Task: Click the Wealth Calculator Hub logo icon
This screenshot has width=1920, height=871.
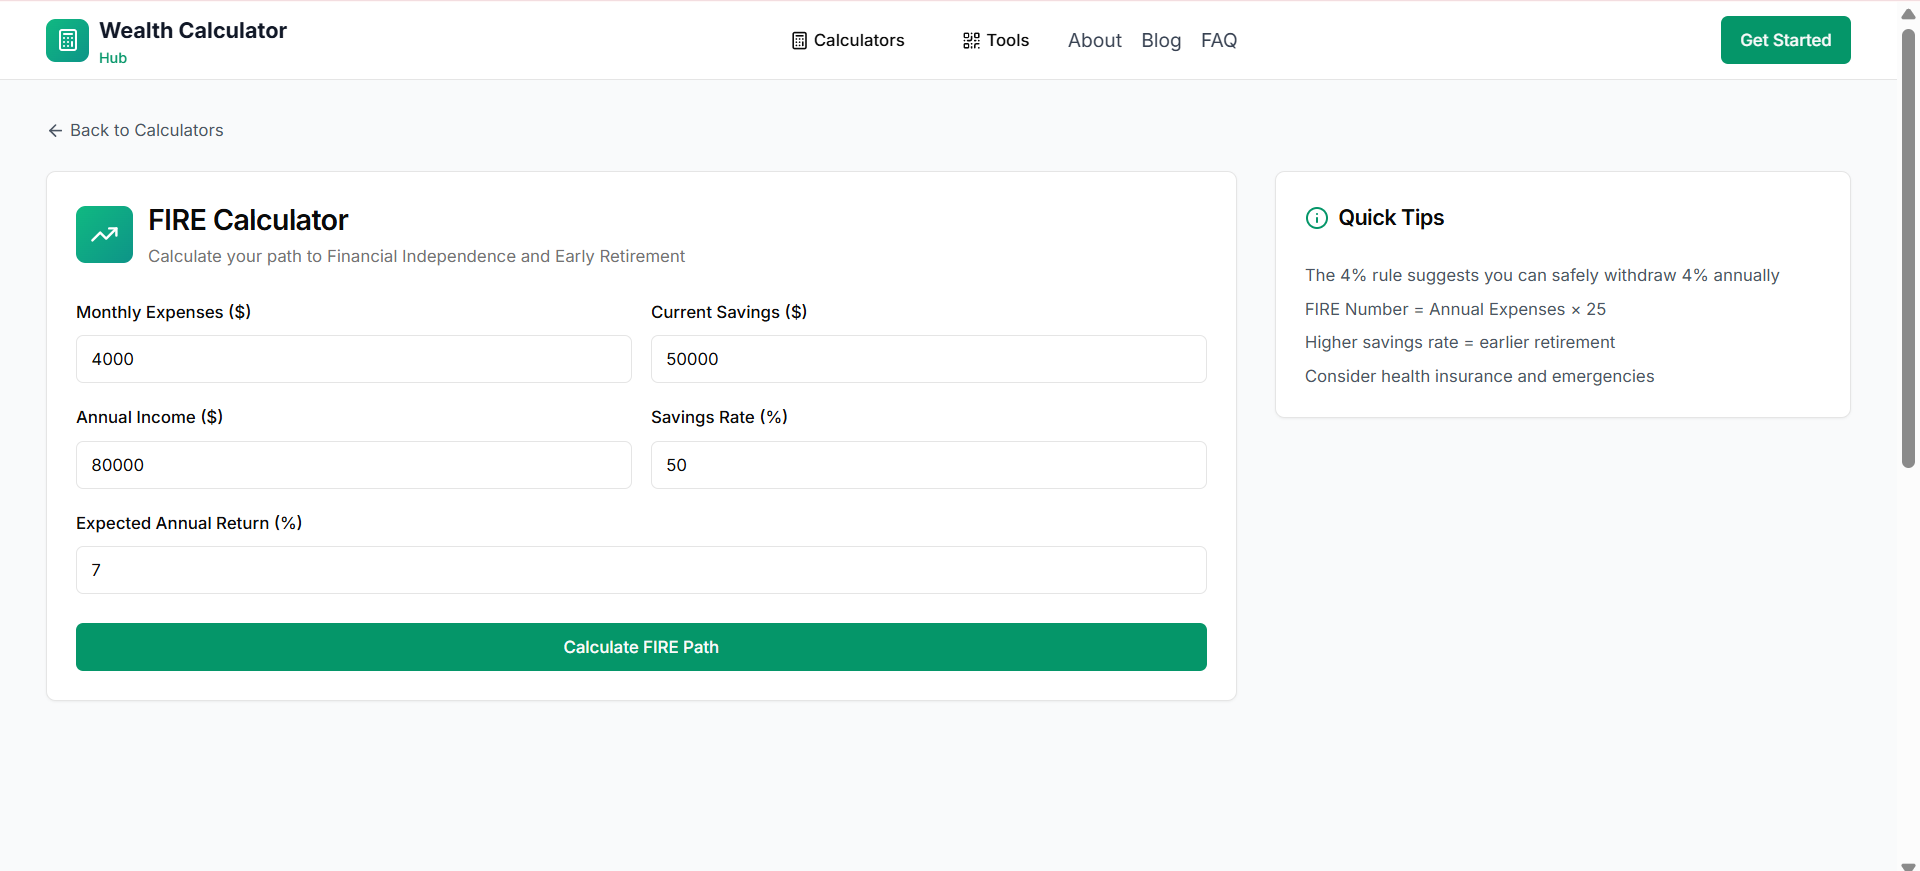Action: tap(67, 40)
